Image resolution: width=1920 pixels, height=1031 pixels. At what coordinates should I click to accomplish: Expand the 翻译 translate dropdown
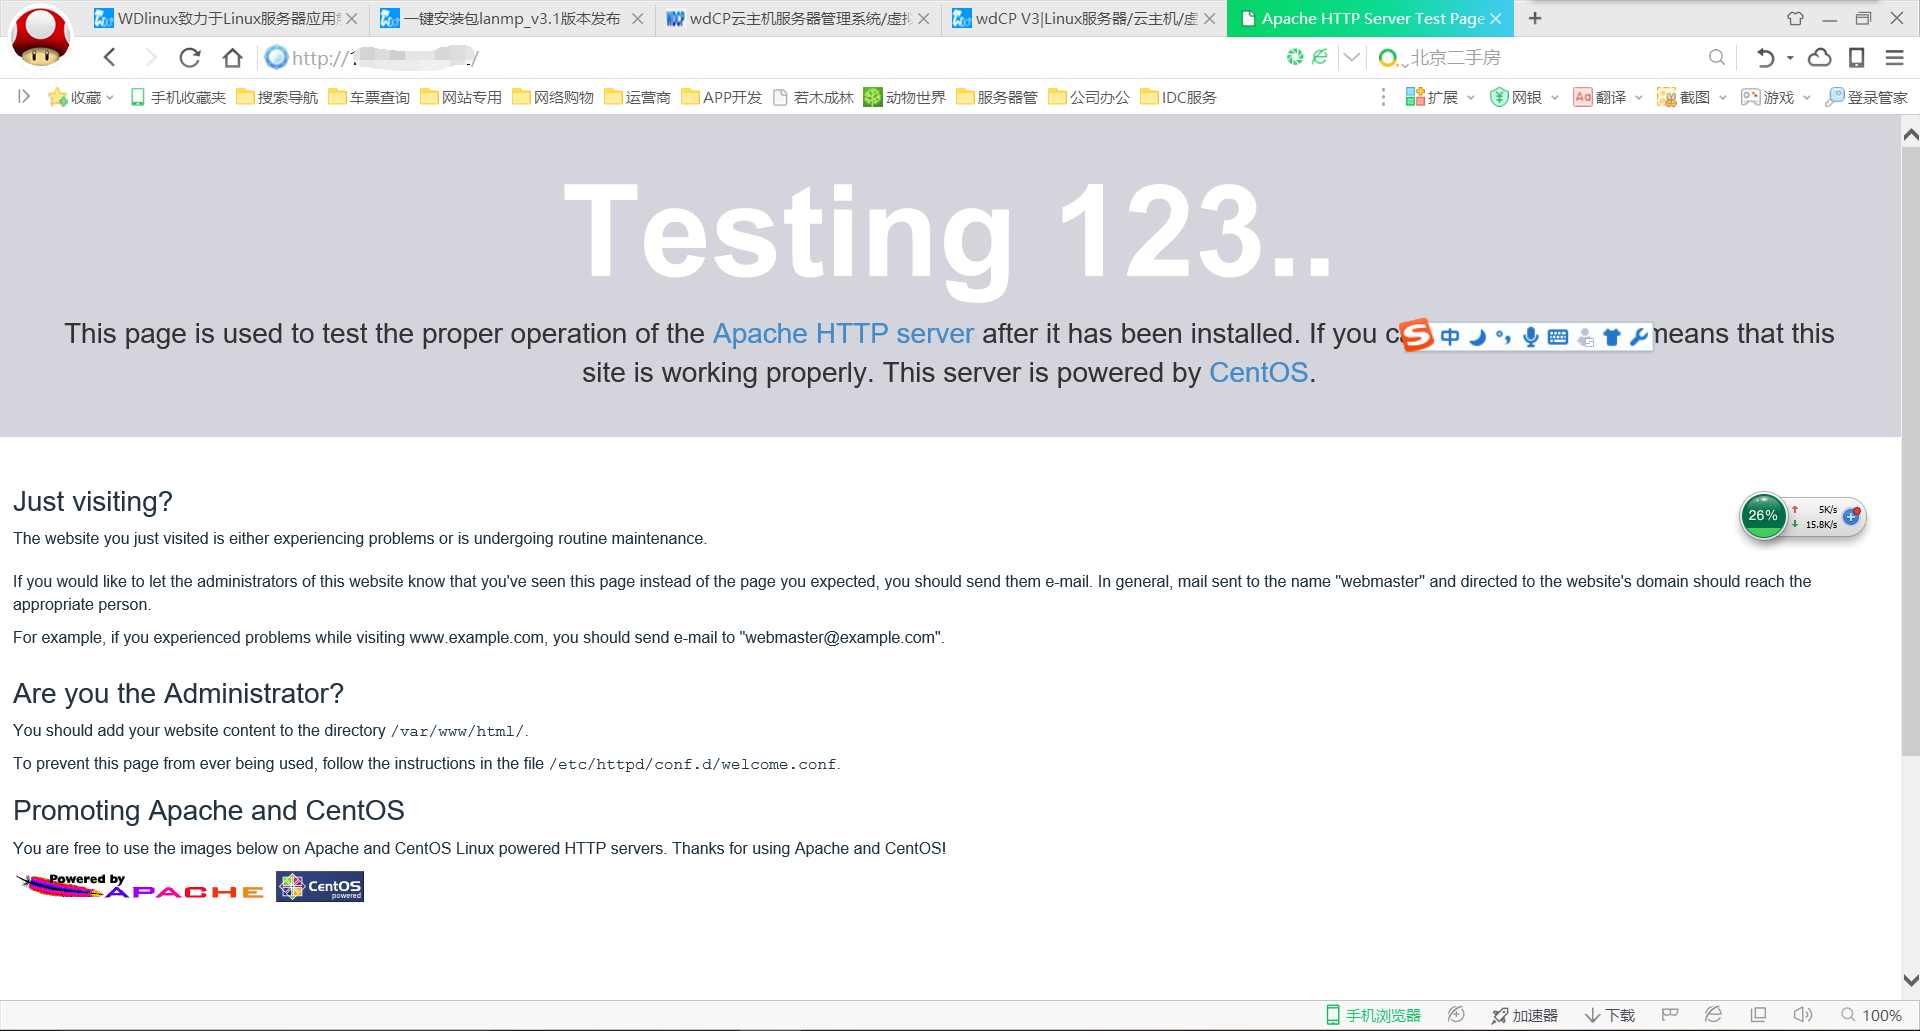pos(1639,97)
